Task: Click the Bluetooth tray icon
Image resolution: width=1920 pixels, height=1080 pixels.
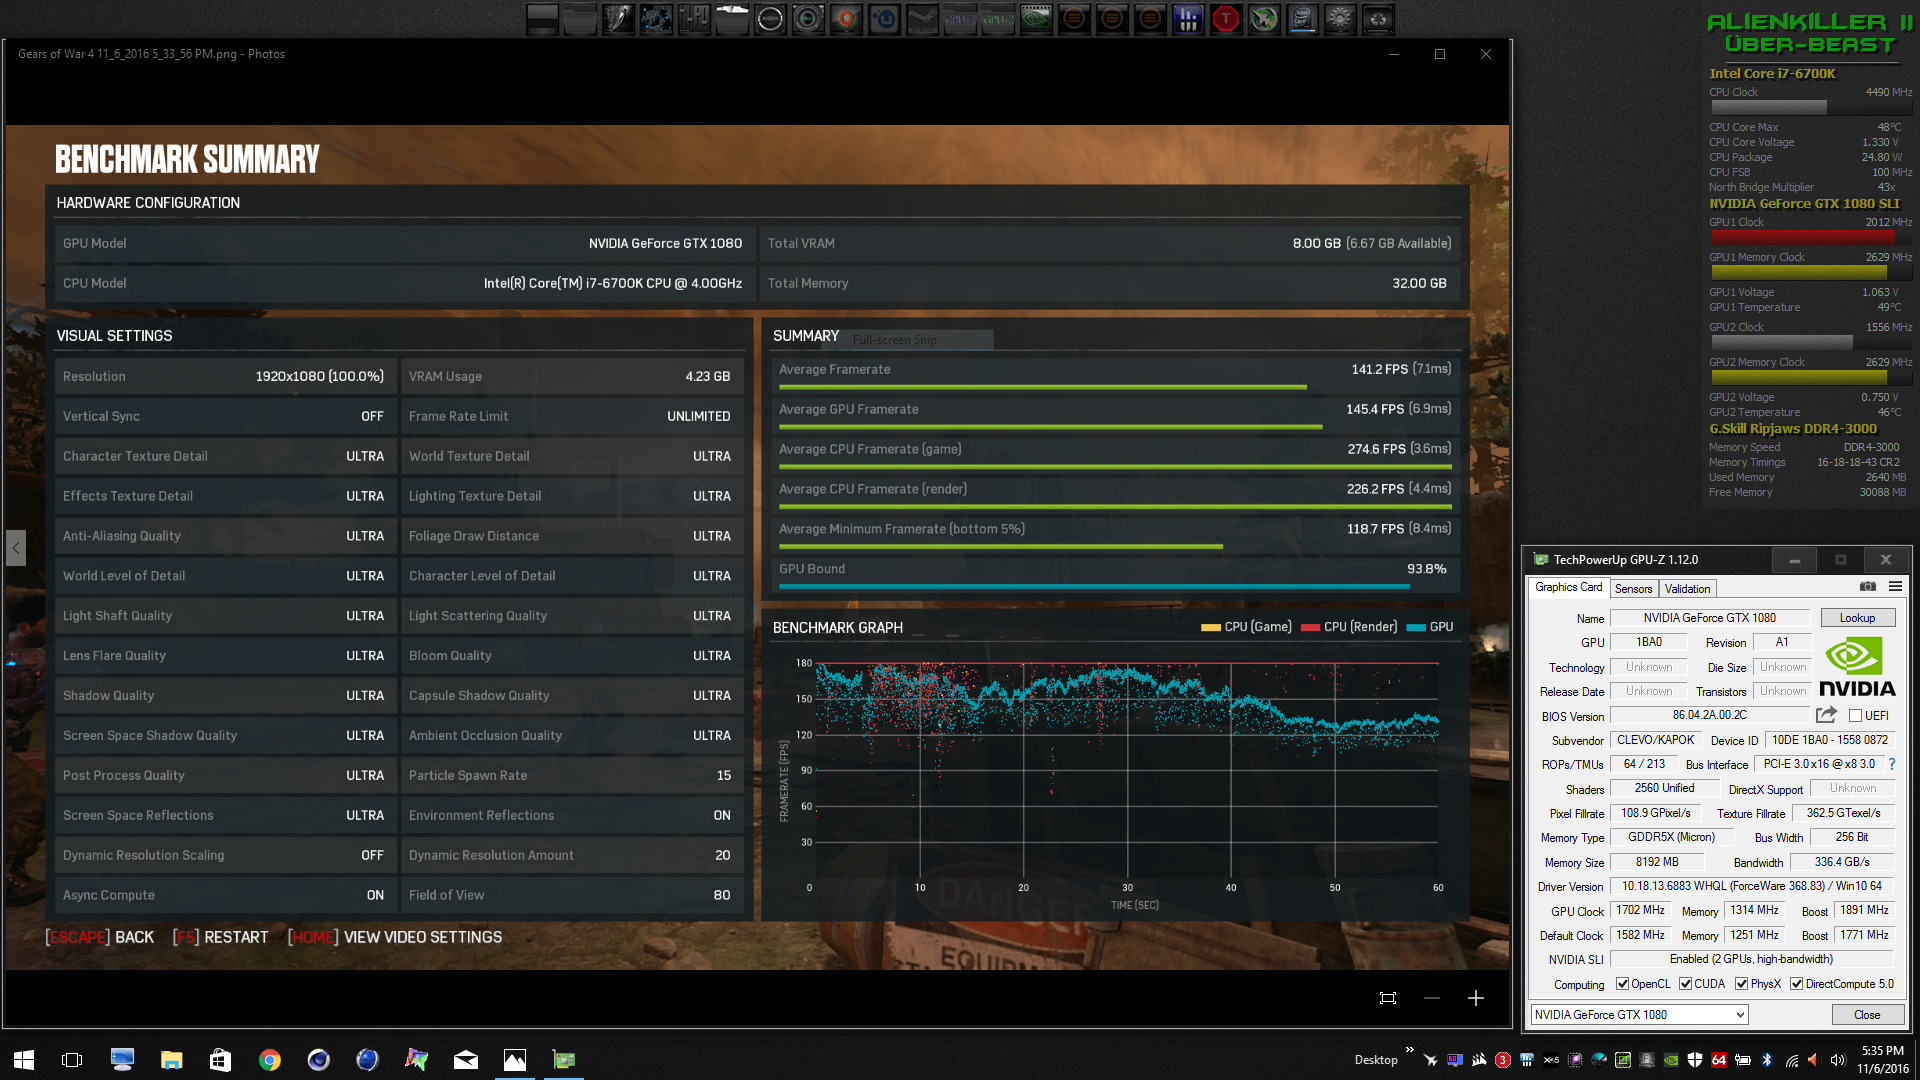Action: pyautogui.click(x=1767, y=1060)
